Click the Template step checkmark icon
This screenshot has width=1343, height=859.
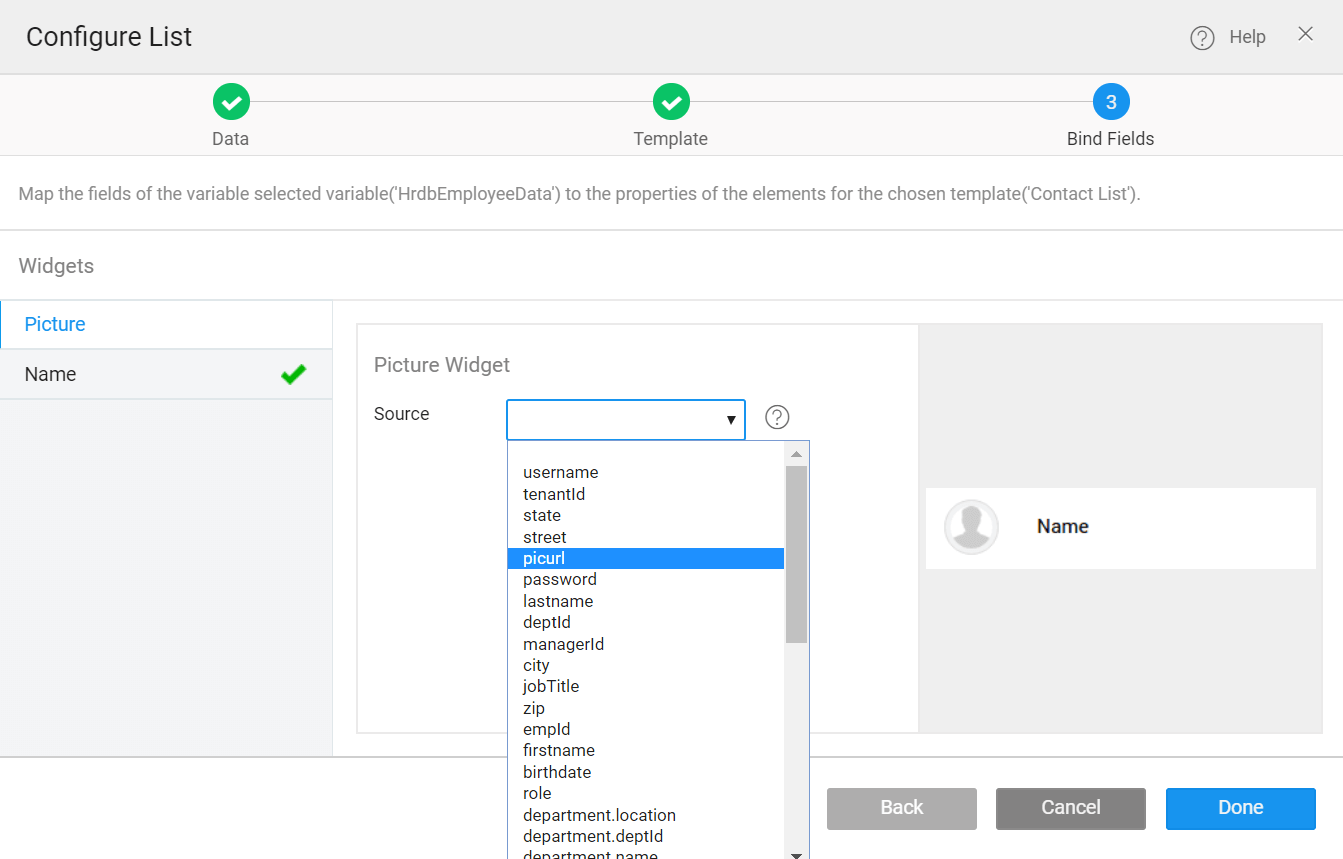[671, 102]
